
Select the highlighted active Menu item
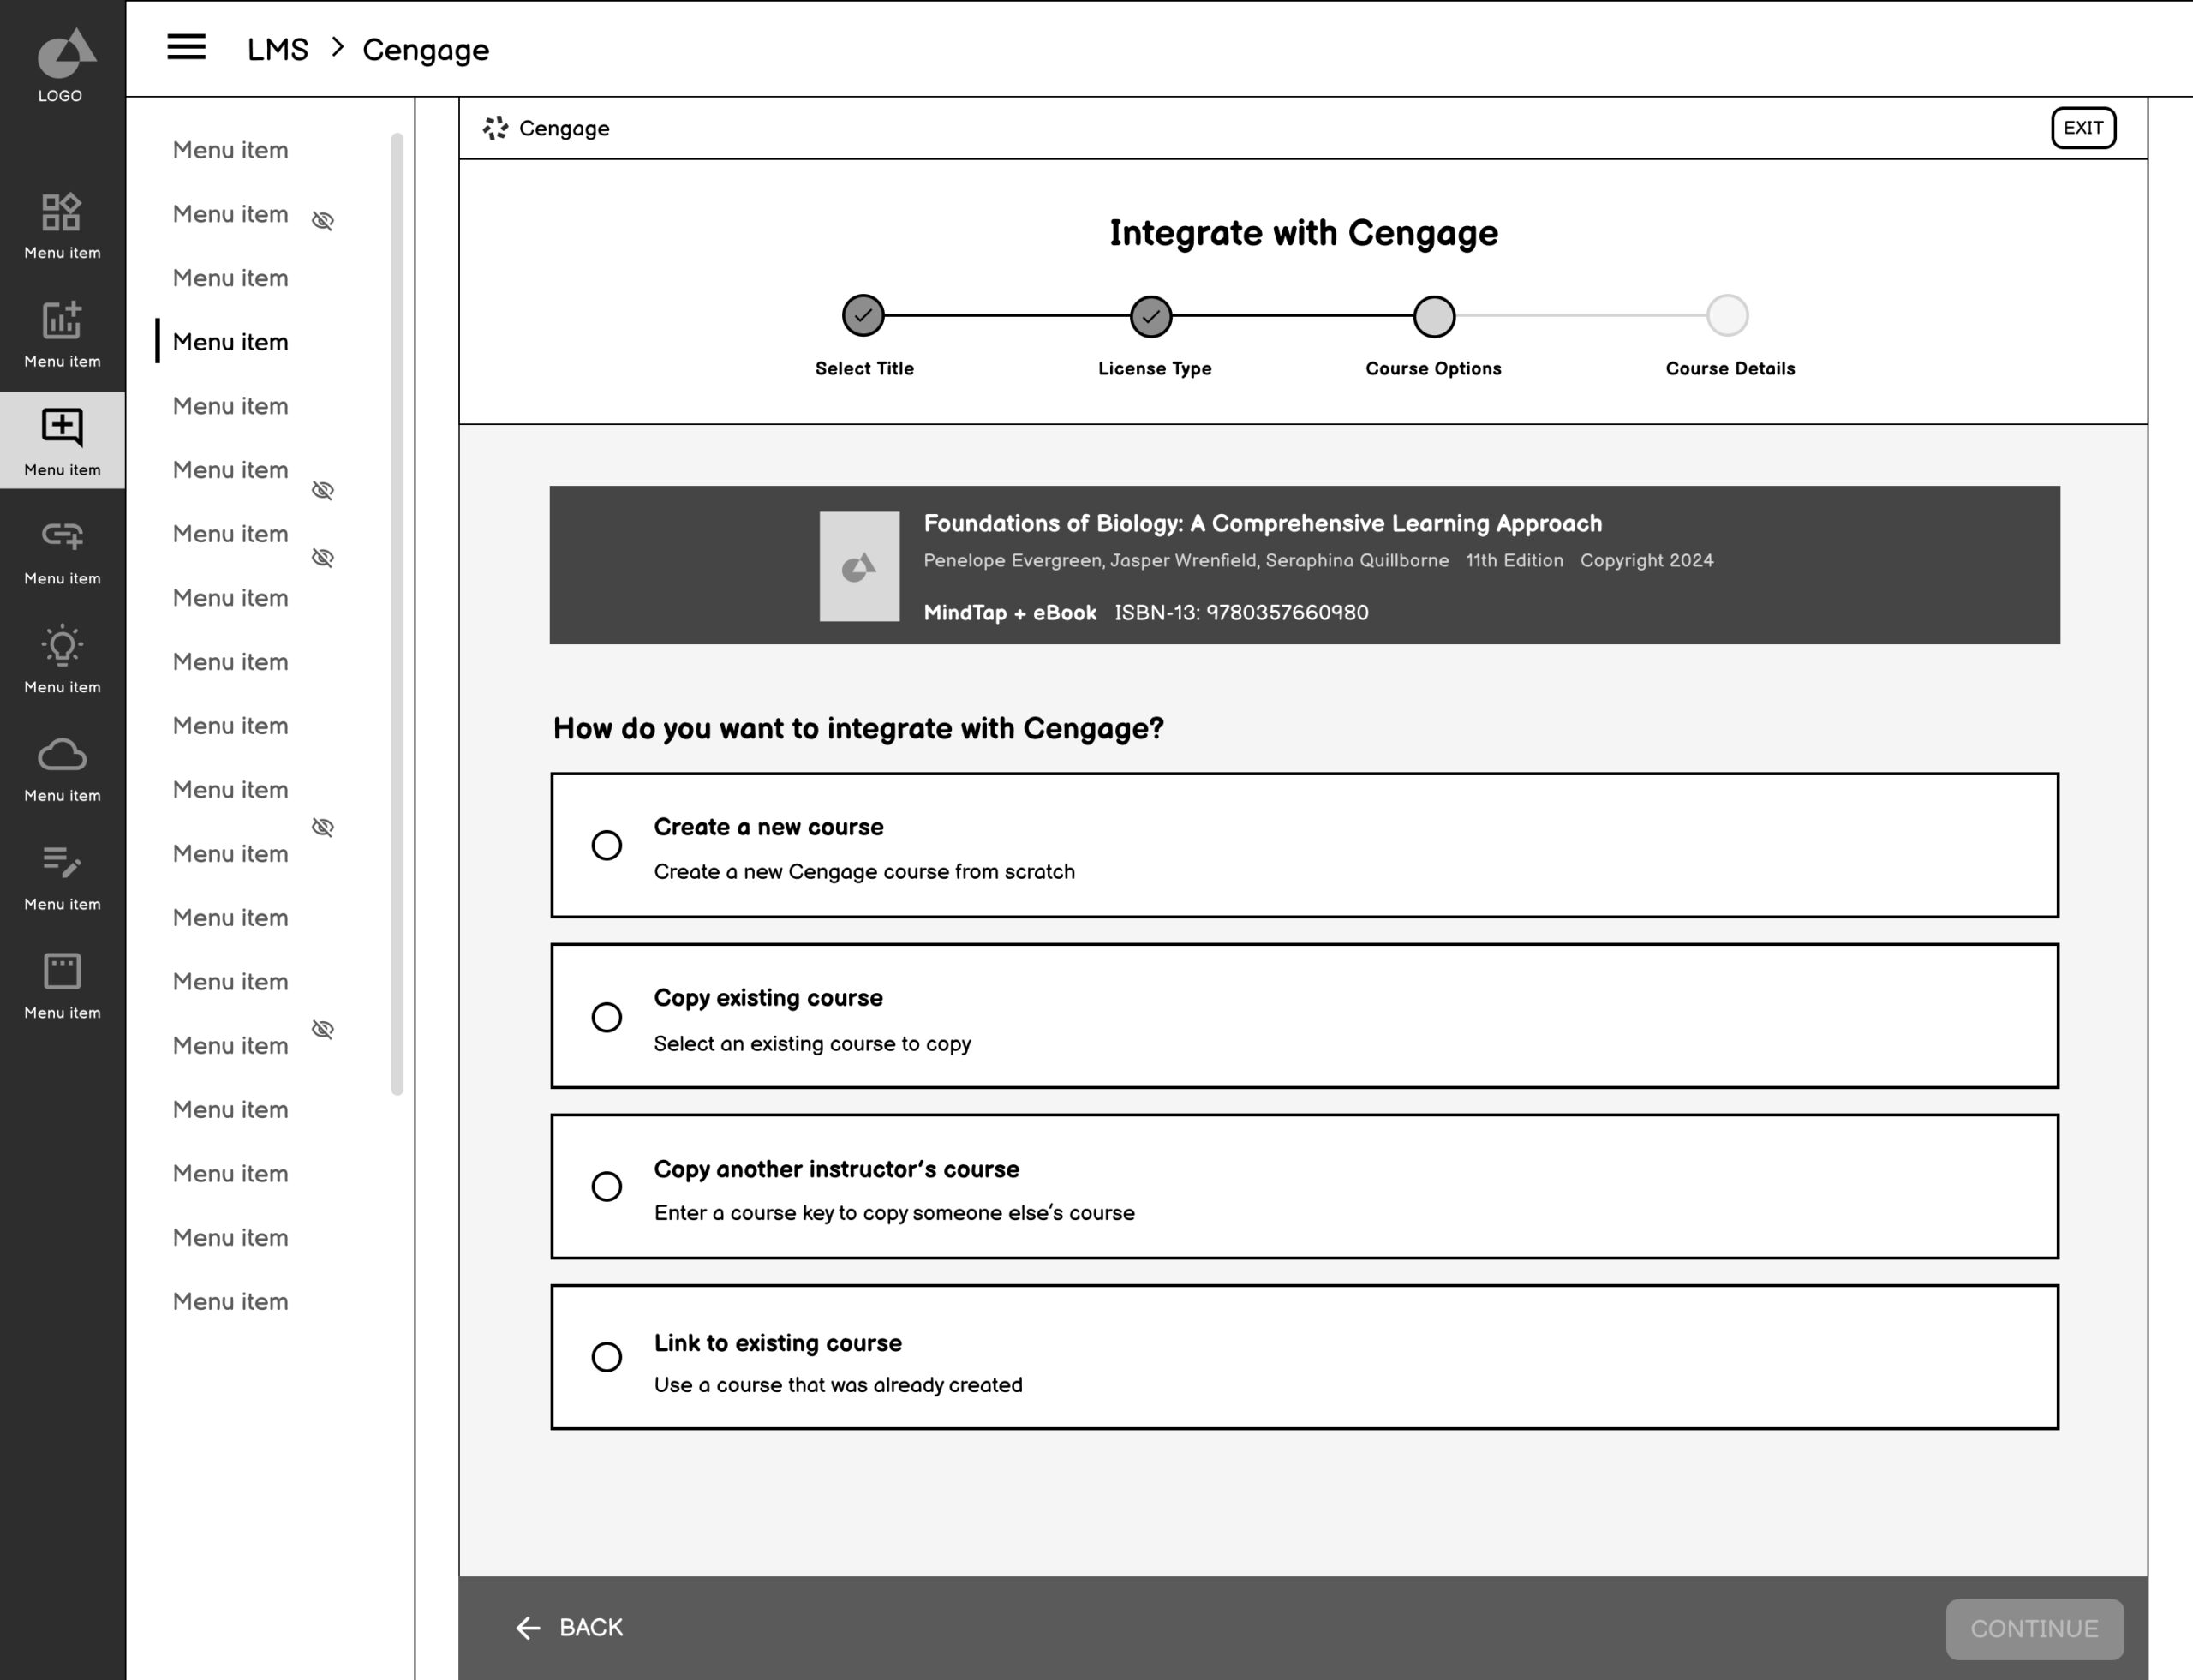coord(230,342)
